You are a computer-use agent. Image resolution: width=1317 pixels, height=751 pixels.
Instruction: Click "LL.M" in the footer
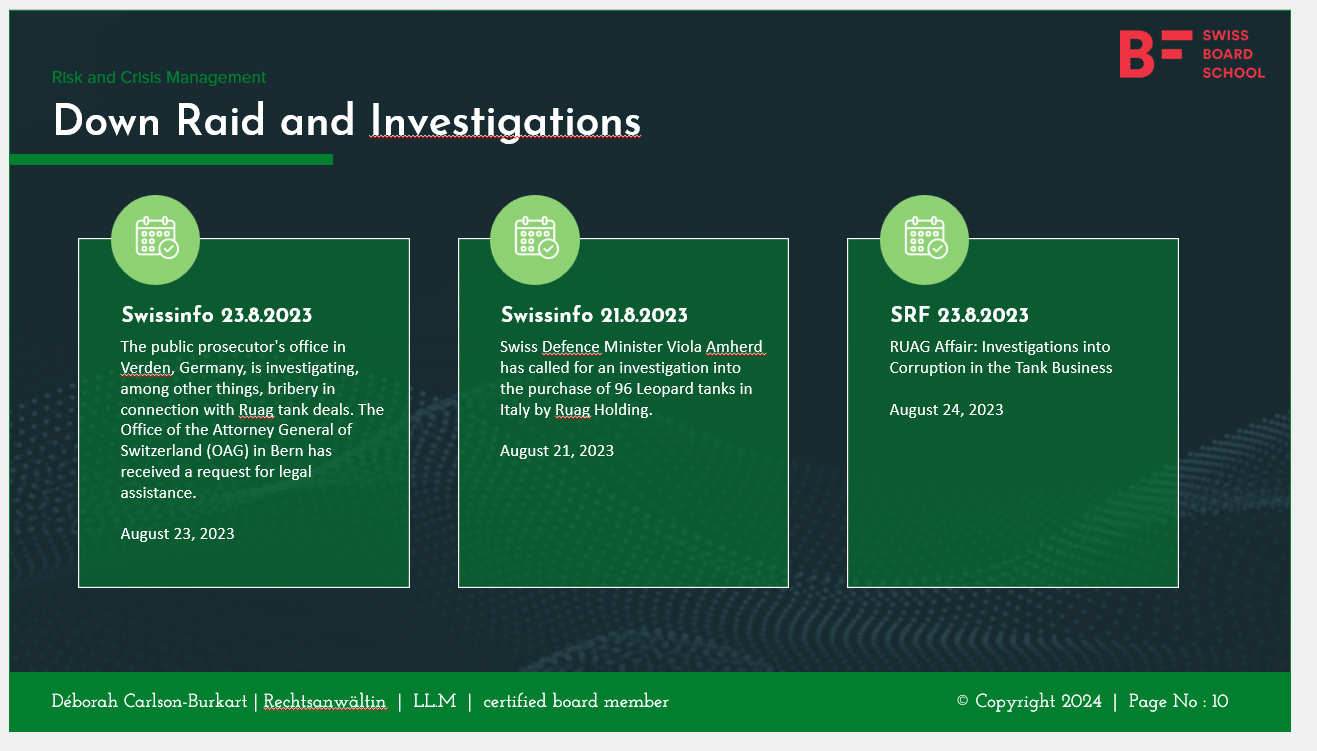tap(434, 702)
